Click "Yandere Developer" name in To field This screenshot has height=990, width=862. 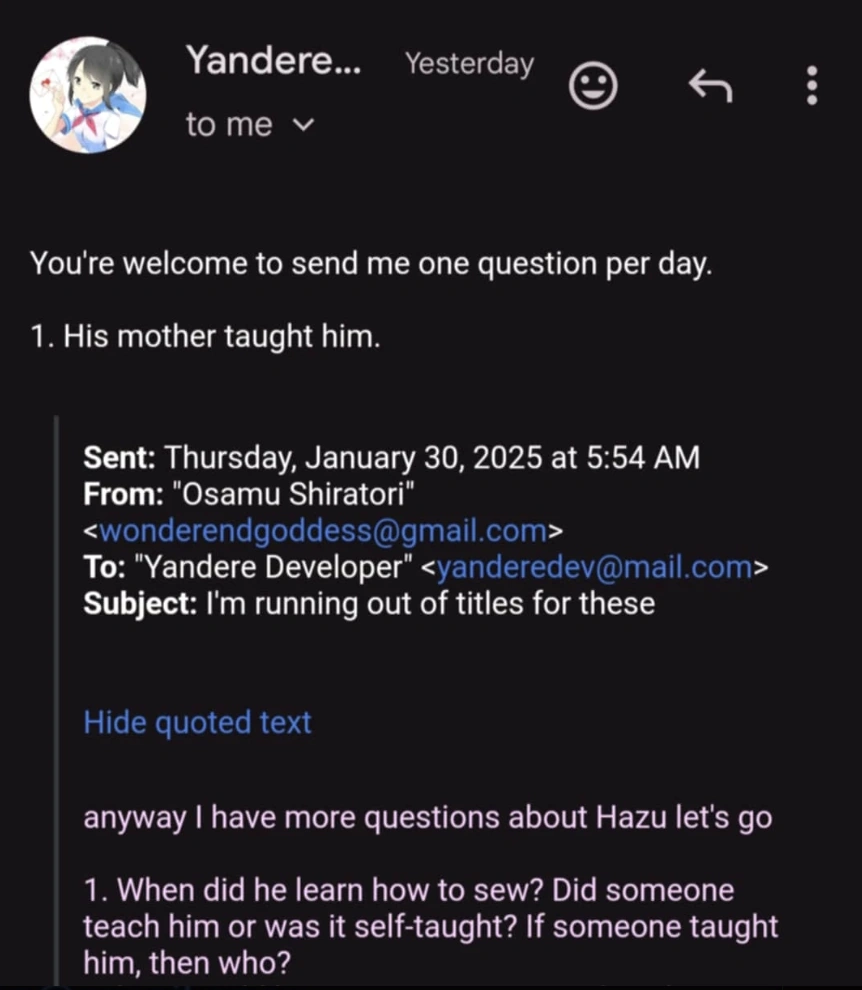pyautogui.click(x=274, y=567)
